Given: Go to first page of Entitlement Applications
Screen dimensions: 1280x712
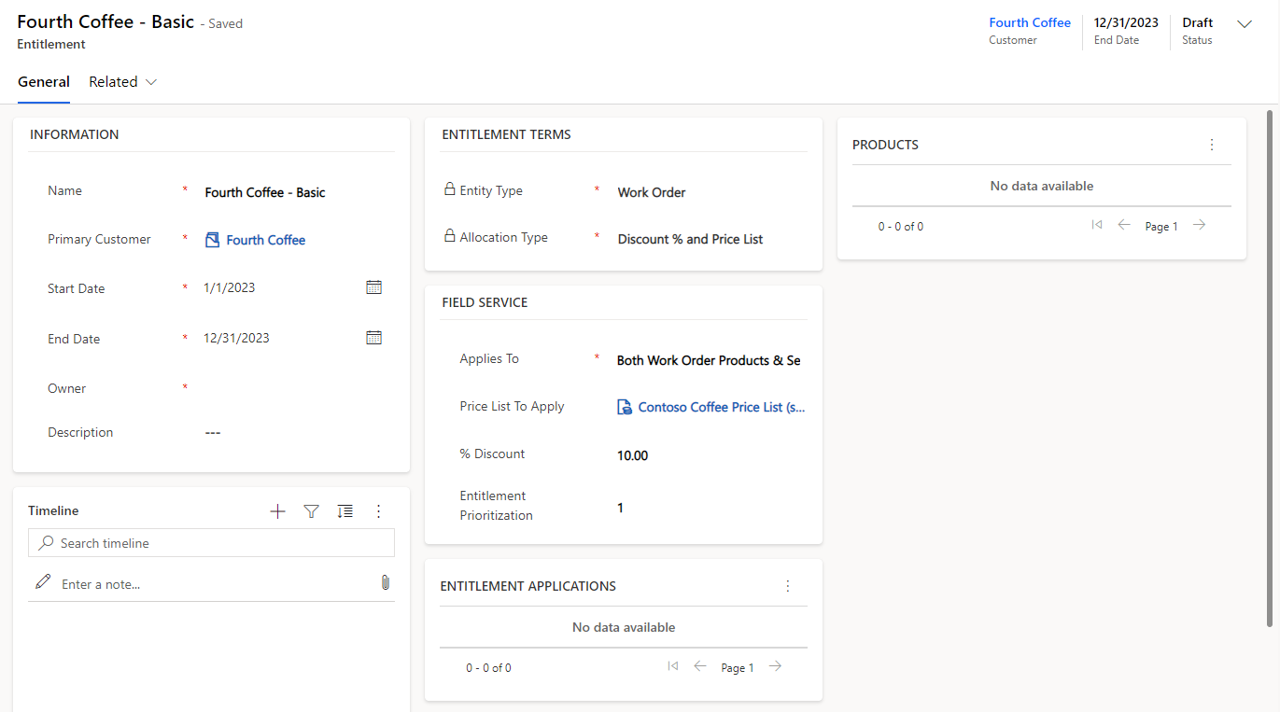Looking at the screenshot, I should [673, 666].
